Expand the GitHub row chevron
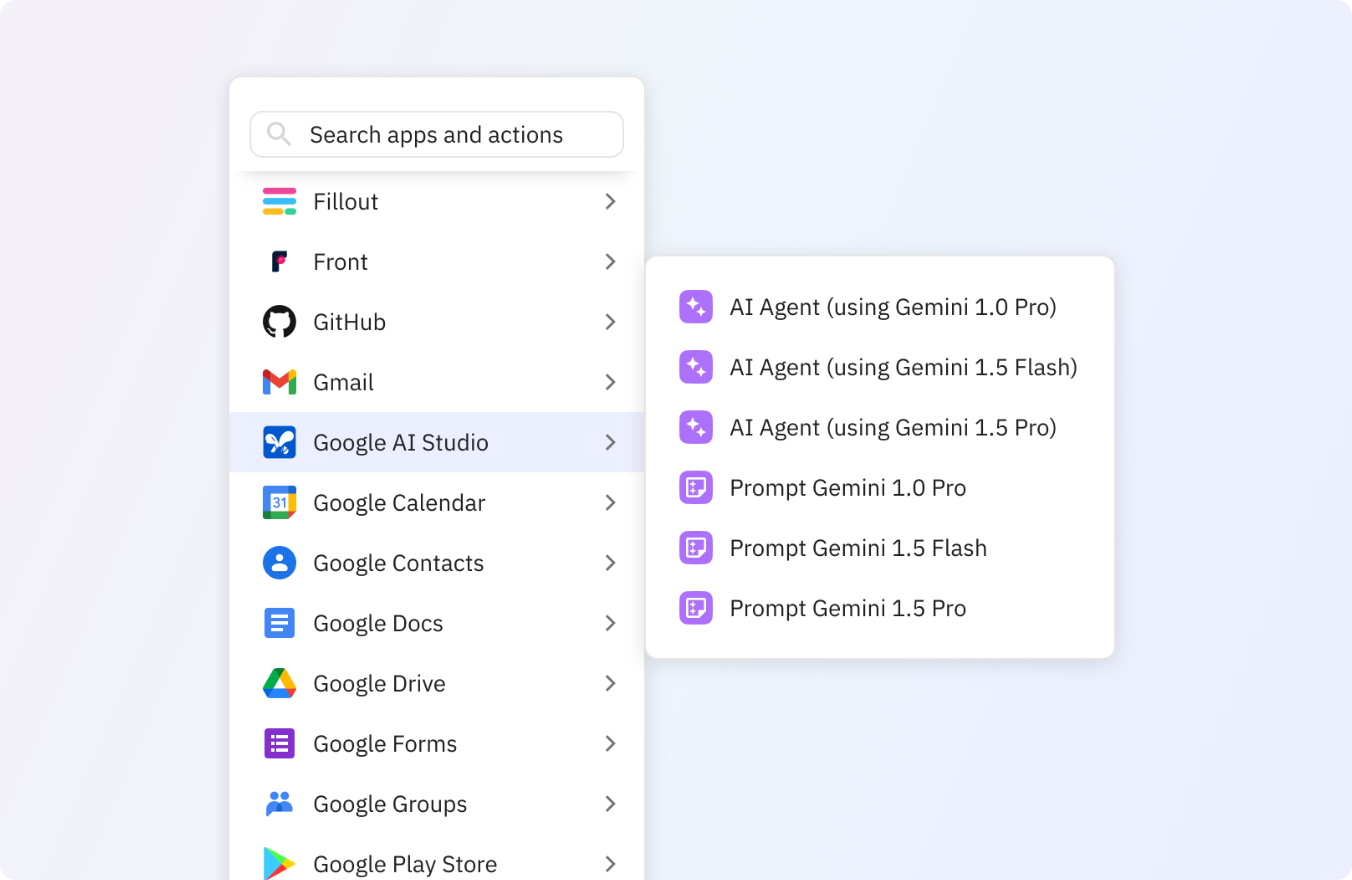Screen dimensions: 1352x880 [610, 322]
